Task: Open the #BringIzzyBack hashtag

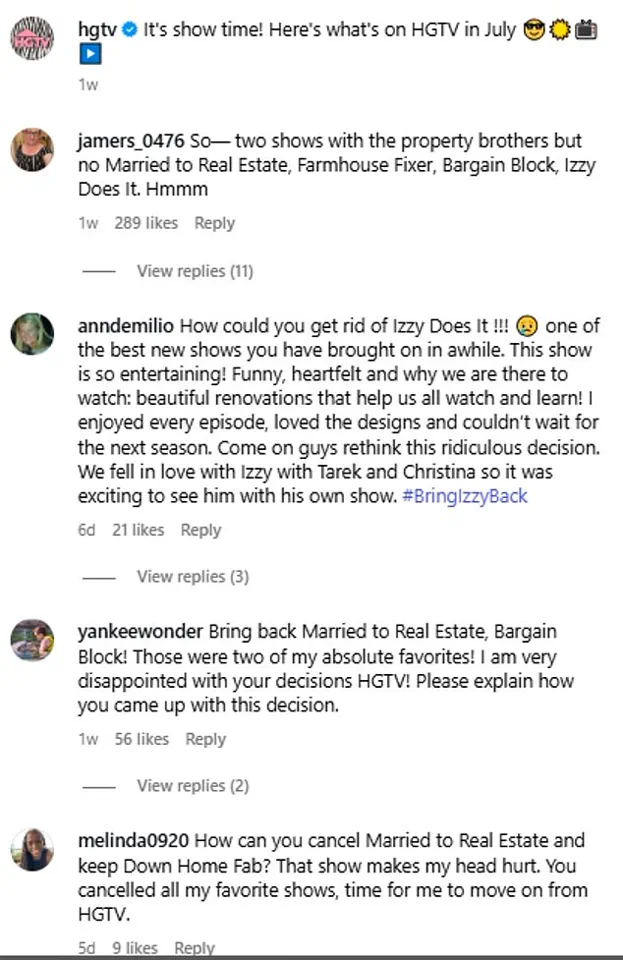Action: pos(466,495)
